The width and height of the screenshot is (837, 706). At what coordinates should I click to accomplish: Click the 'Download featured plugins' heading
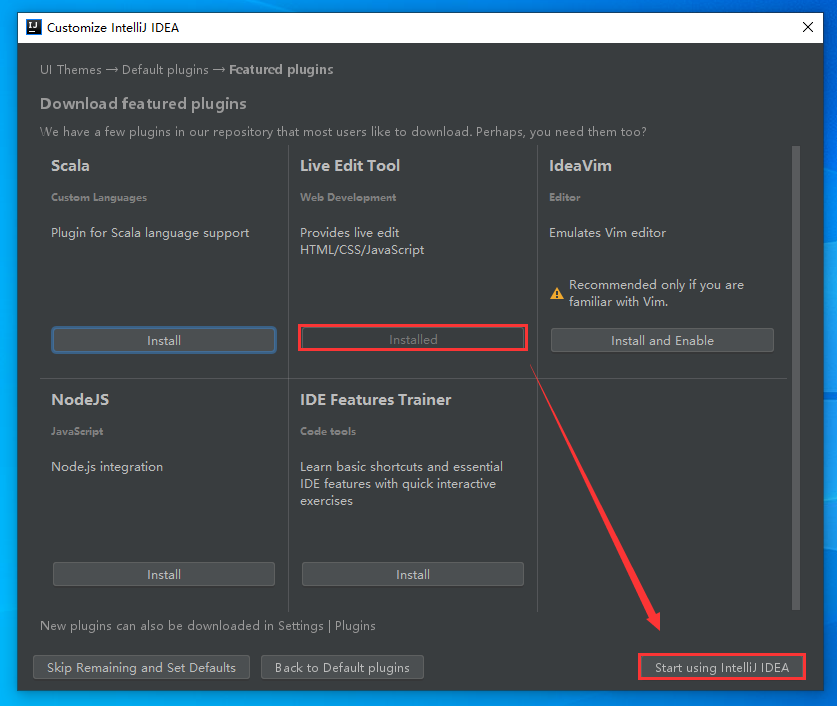[x=143, y=104]
